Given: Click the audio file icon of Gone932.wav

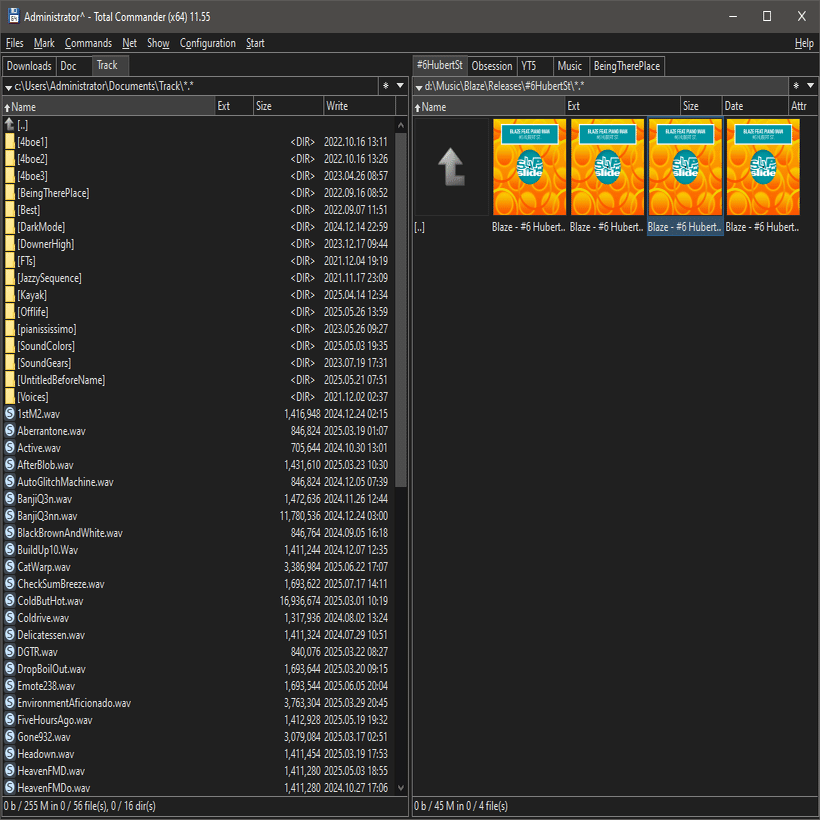Looking at the screenshot, I should (9, 736).
